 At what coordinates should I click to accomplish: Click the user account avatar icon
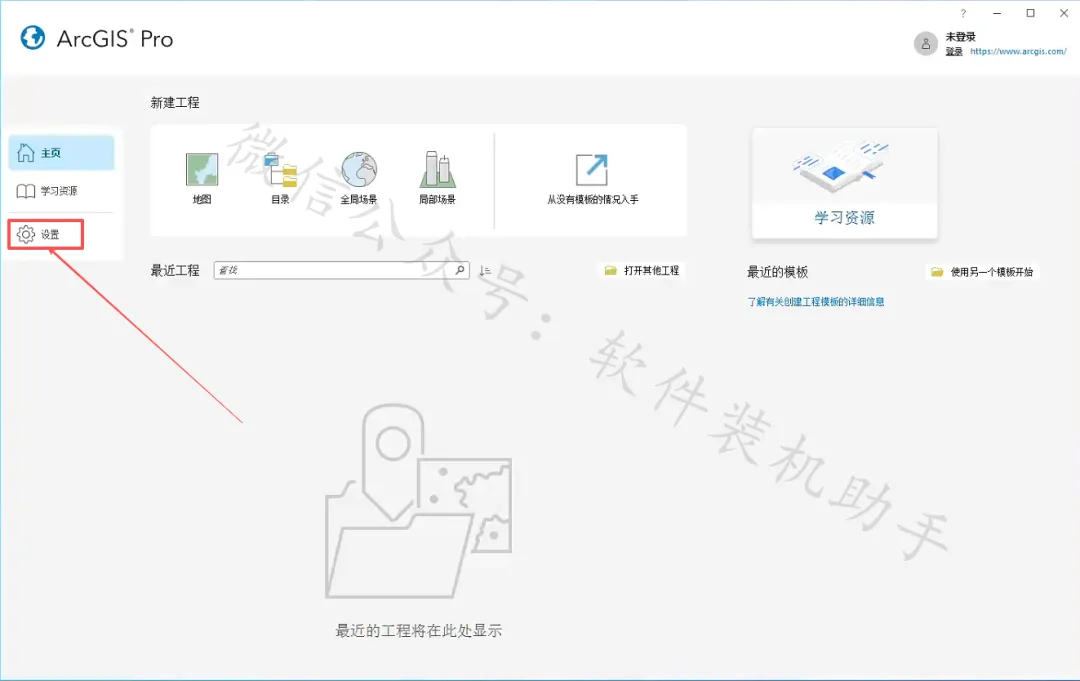tap(926, 43)
